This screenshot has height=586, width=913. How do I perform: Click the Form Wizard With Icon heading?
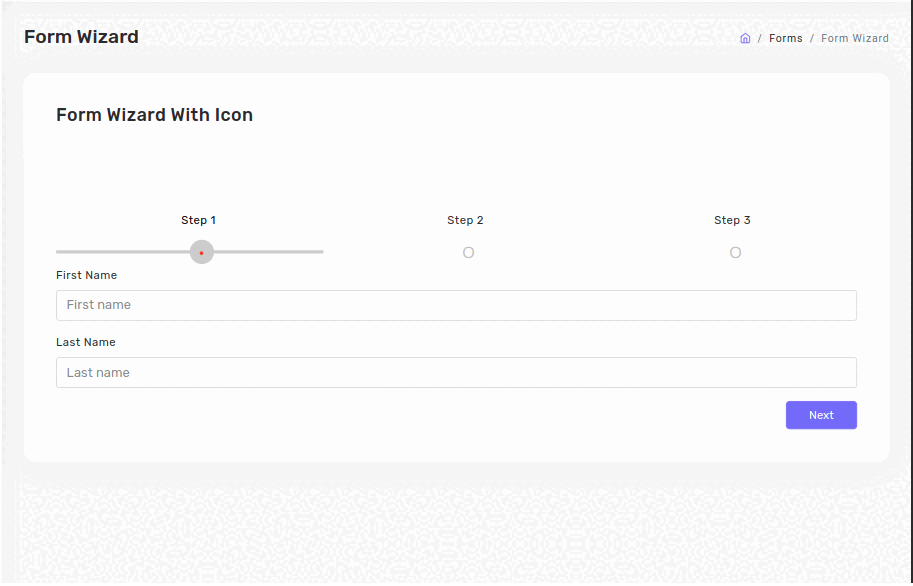click(154, 115)
